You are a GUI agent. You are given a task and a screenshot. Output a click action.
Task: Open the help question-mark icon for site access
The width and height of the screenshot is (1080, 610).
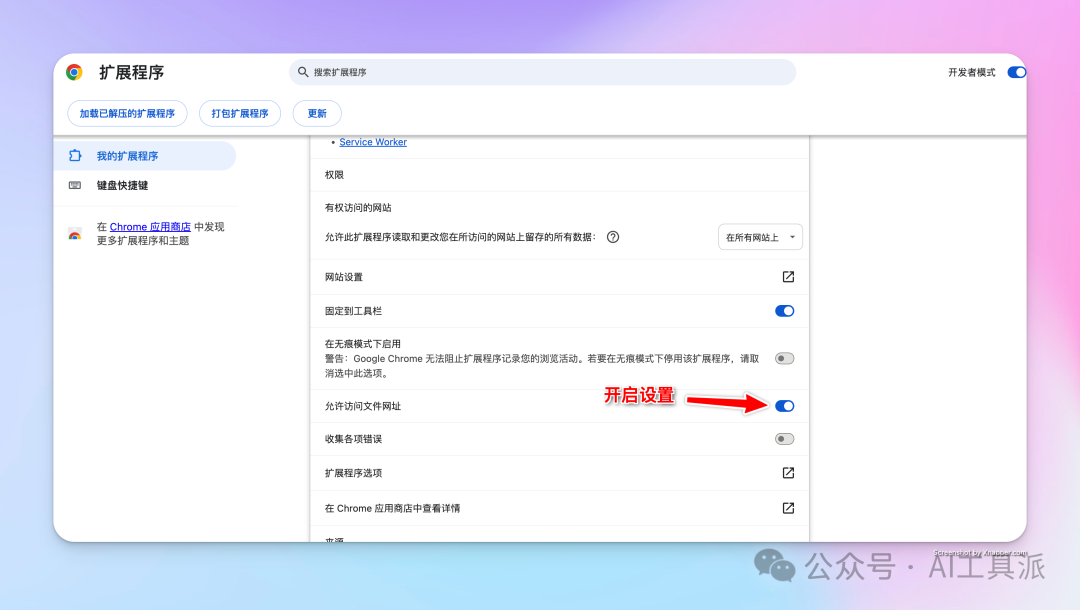point(613,237)
